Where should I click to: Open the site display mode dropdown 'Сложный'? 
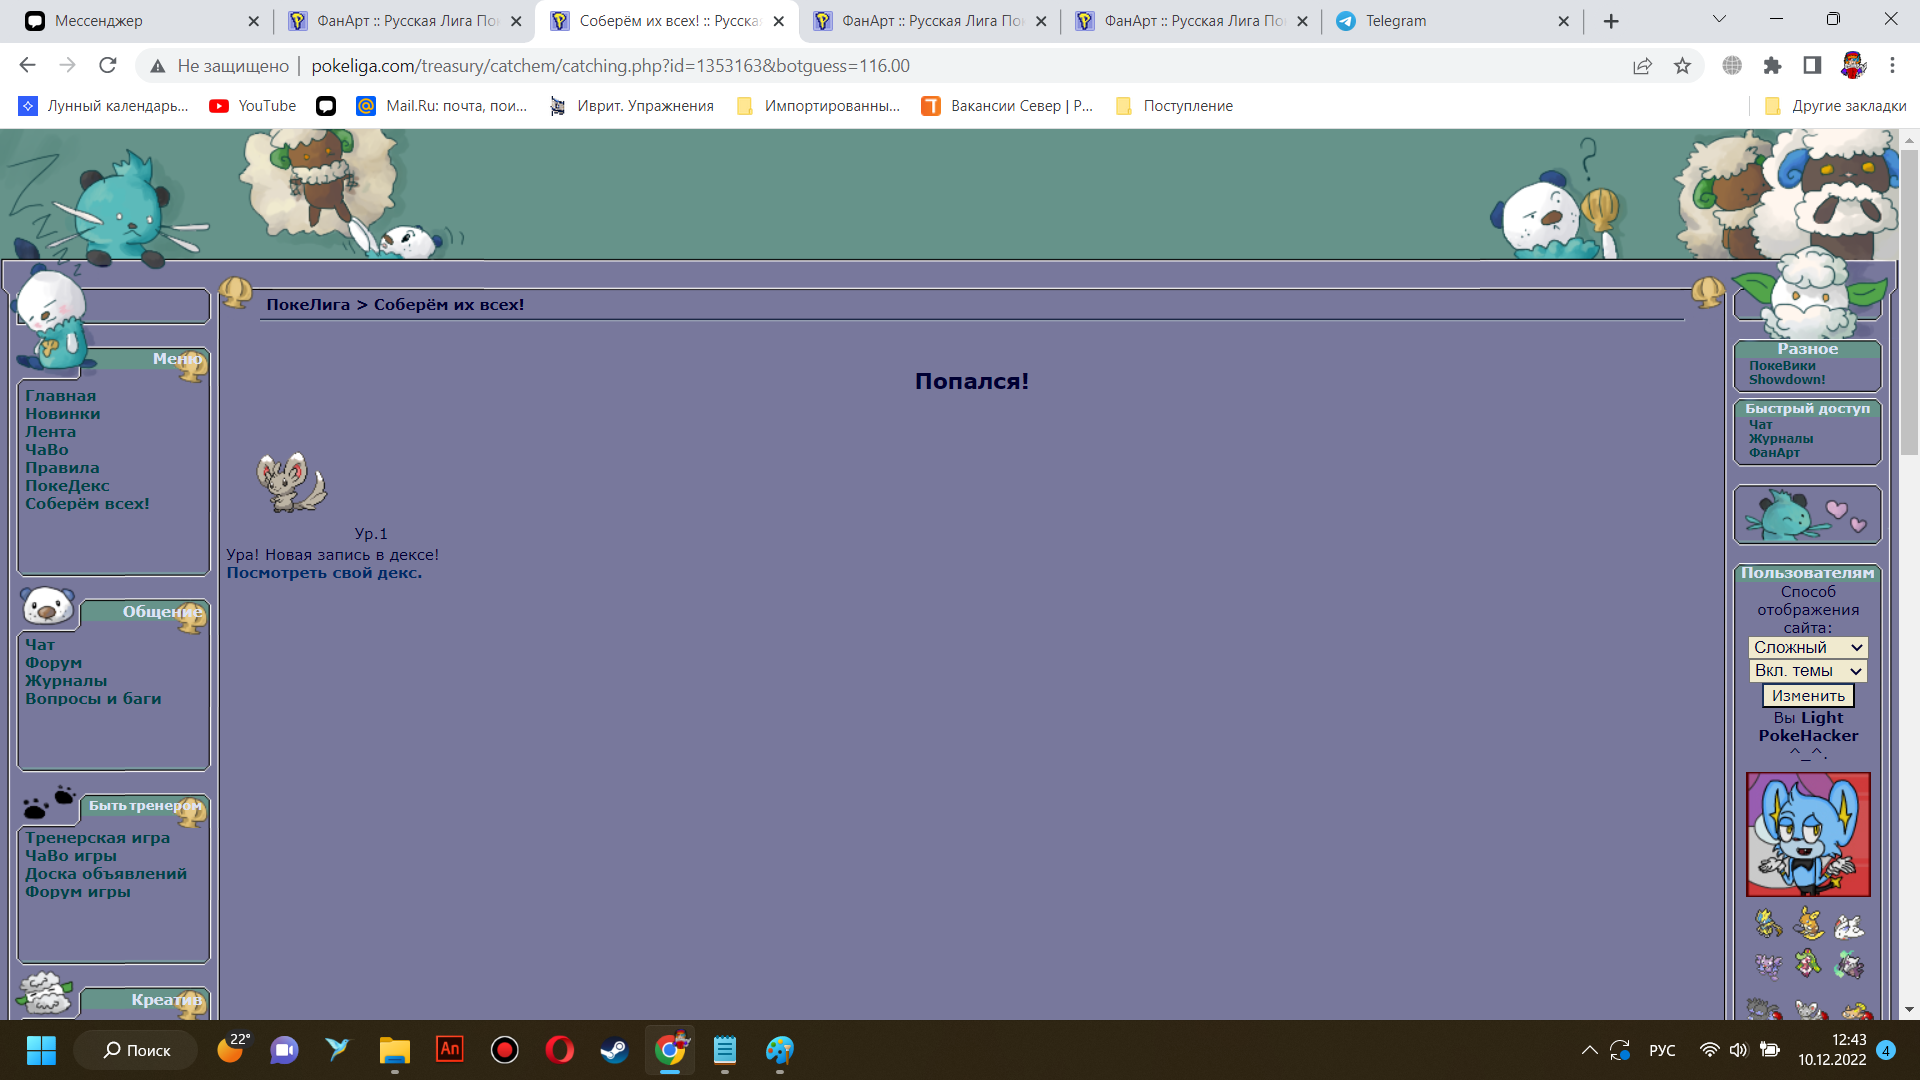[1808, 648]
